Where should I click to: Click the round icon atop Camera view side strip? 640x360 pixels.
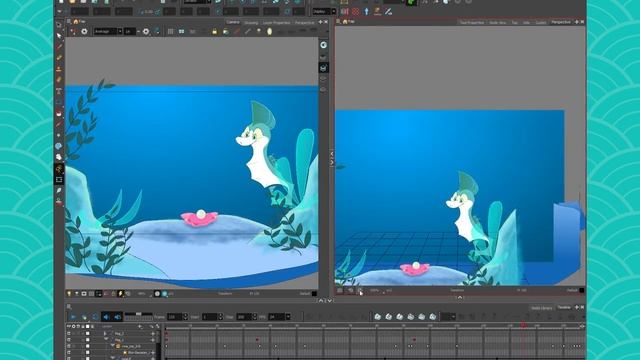point(324,45)
